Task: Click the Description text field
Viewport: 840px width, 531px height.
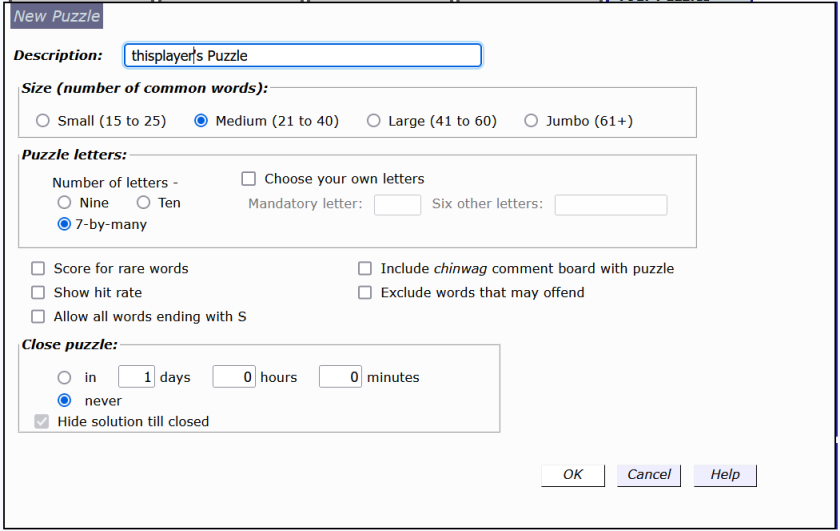Action: [x=302, y=56]
